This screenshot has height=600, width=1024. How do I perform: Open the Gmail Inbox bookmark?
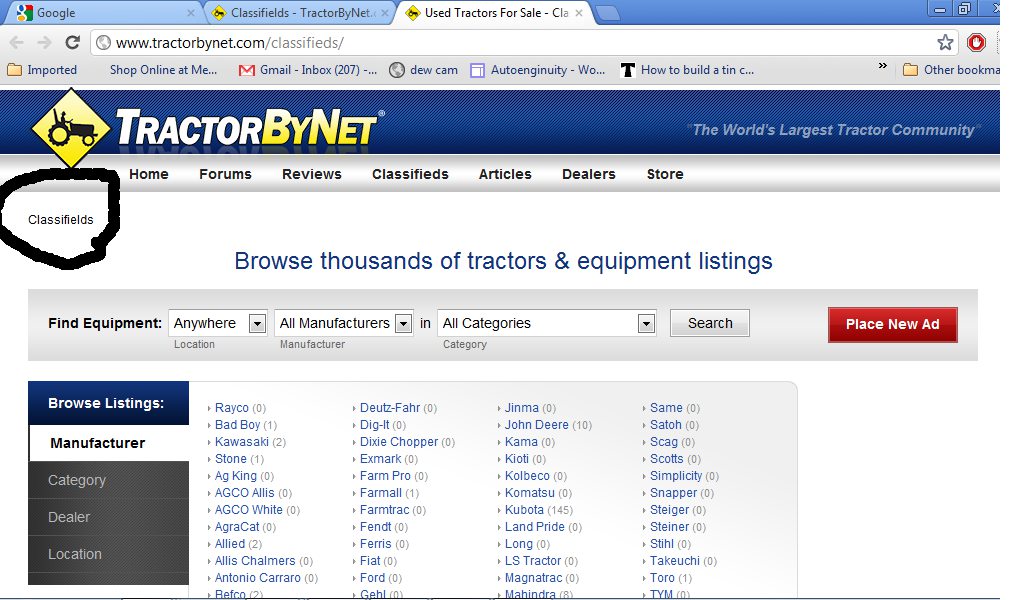(x=307, y=70)
